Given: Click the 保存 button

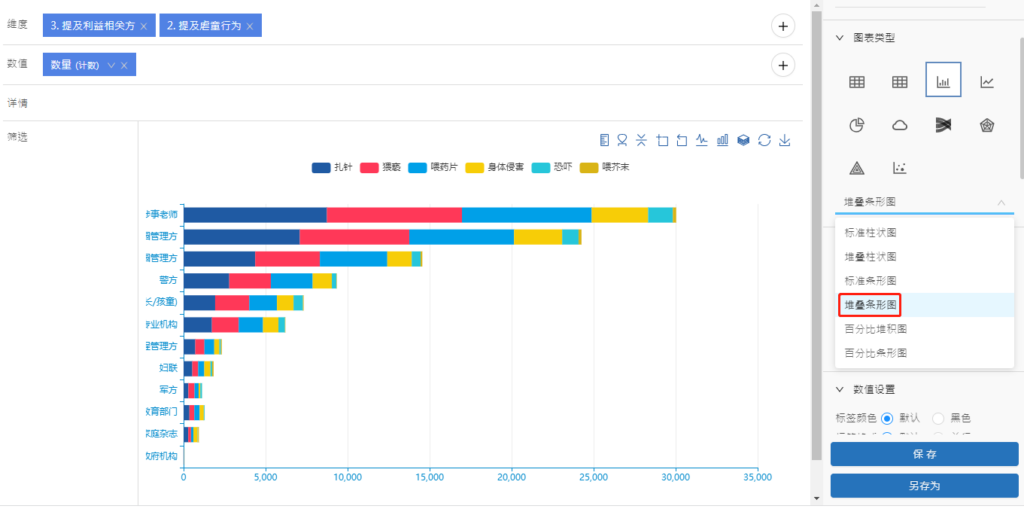Looking at the screenshot, I should [924, 455].
